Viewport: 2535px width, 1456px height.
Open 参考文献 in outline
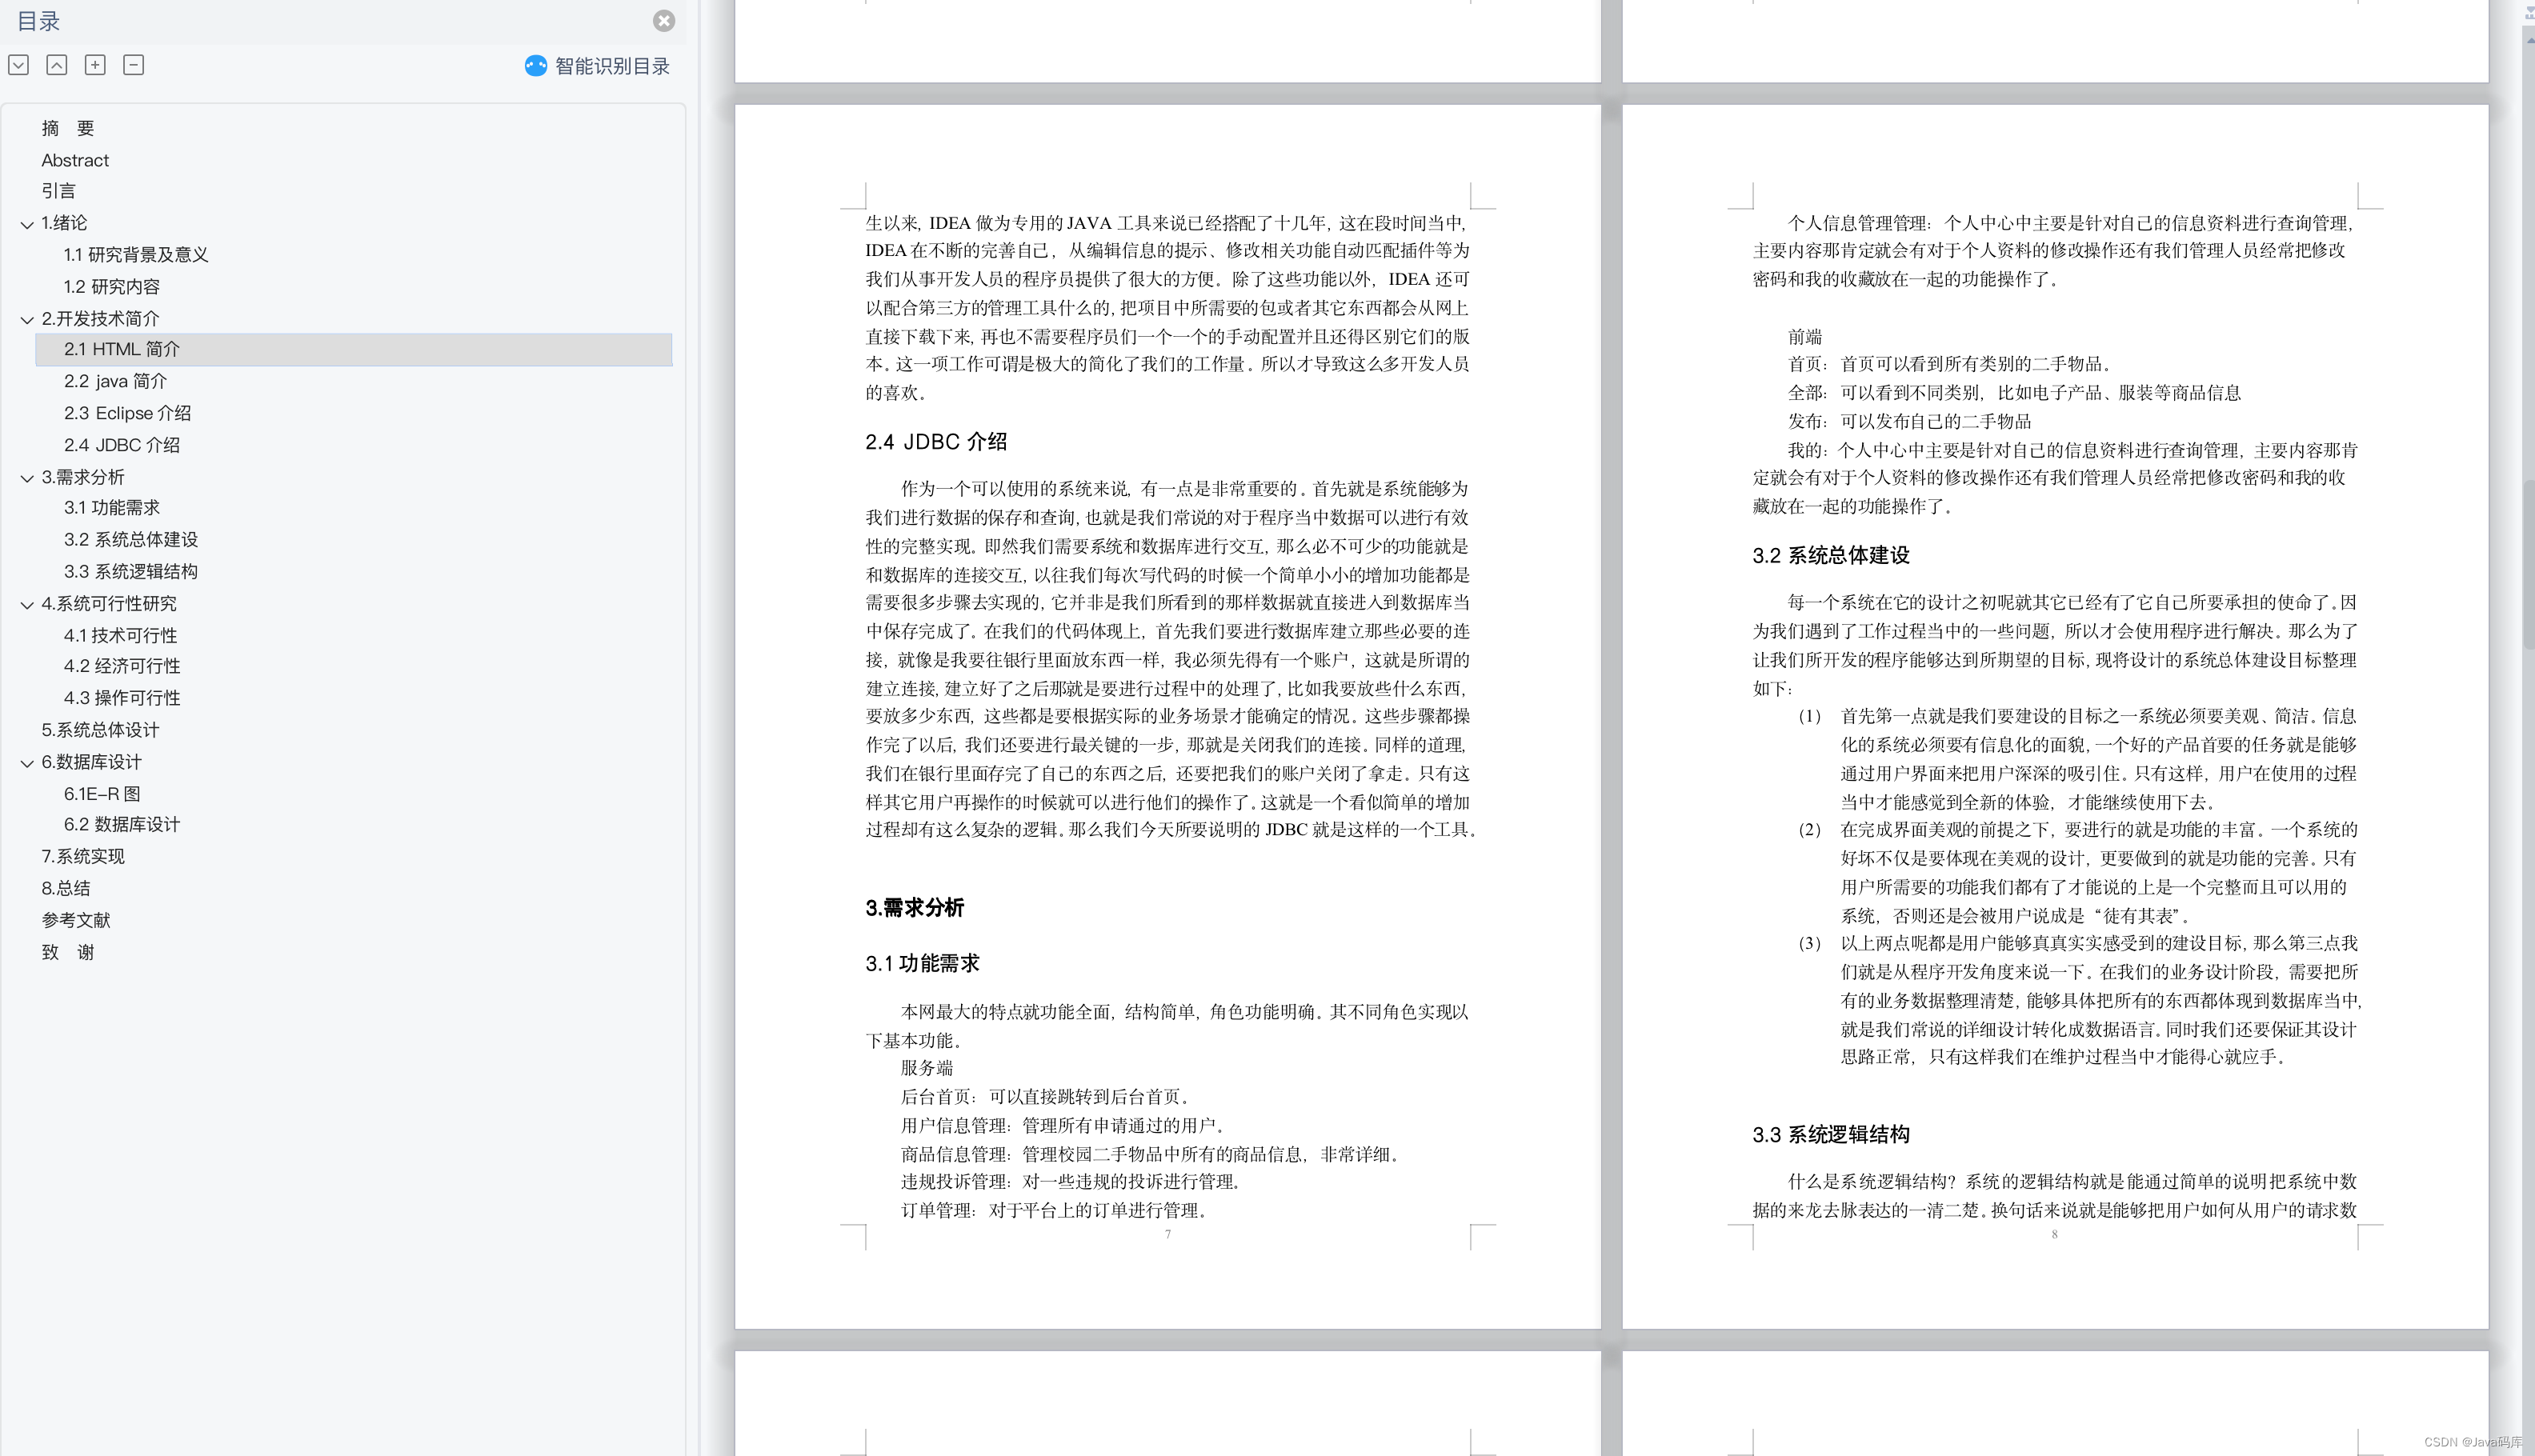click(x=76, y=920)
